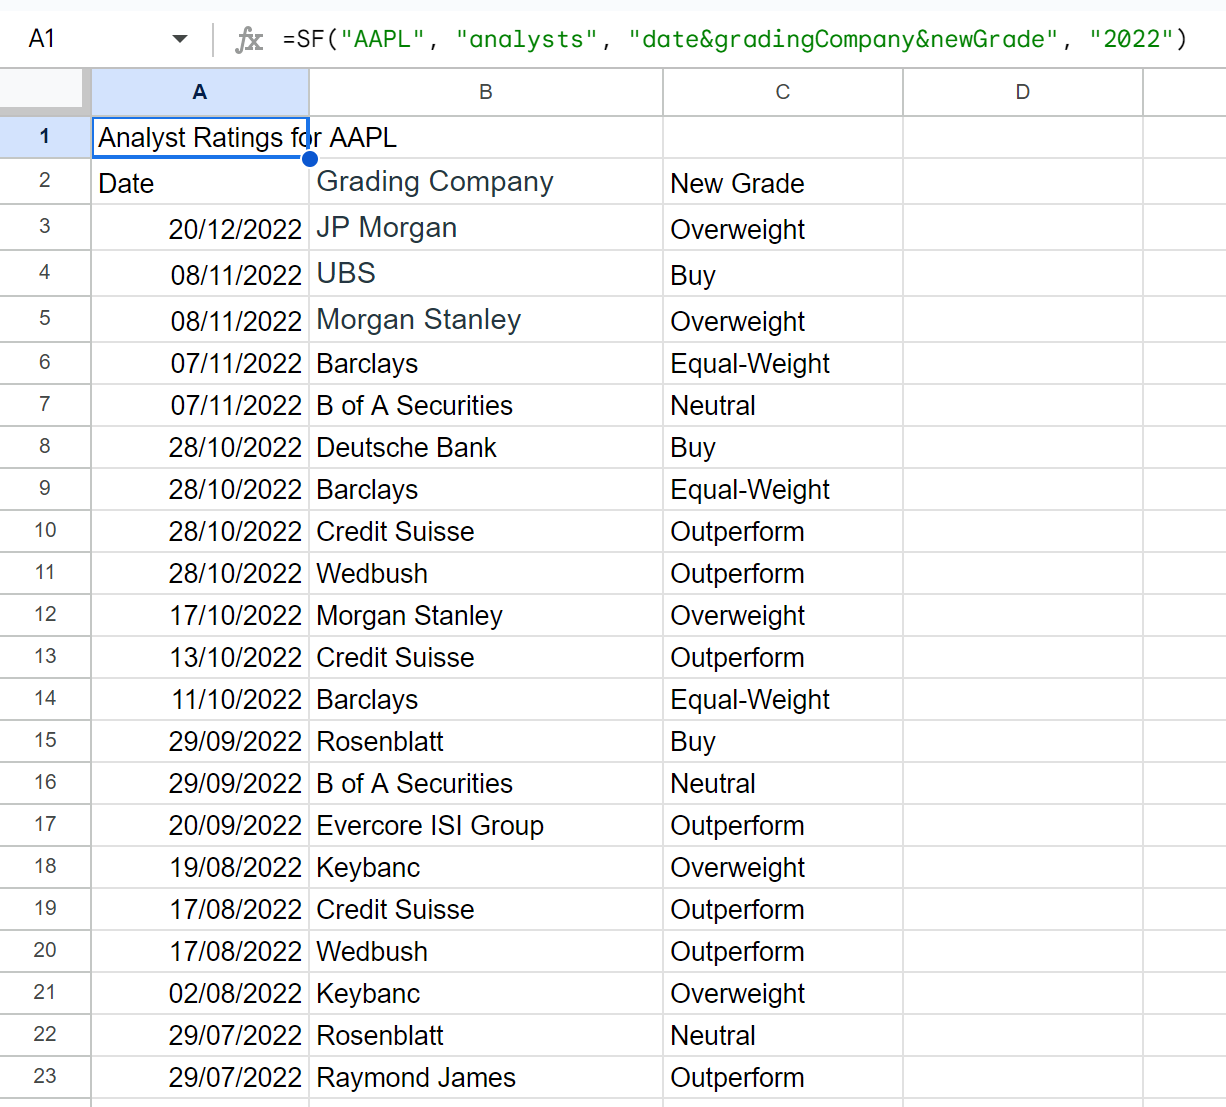The height and width of the screenshot is (1107, 1226).
Task: Click date cell 29/09/2022 in row 15
Action: (200, 741)
